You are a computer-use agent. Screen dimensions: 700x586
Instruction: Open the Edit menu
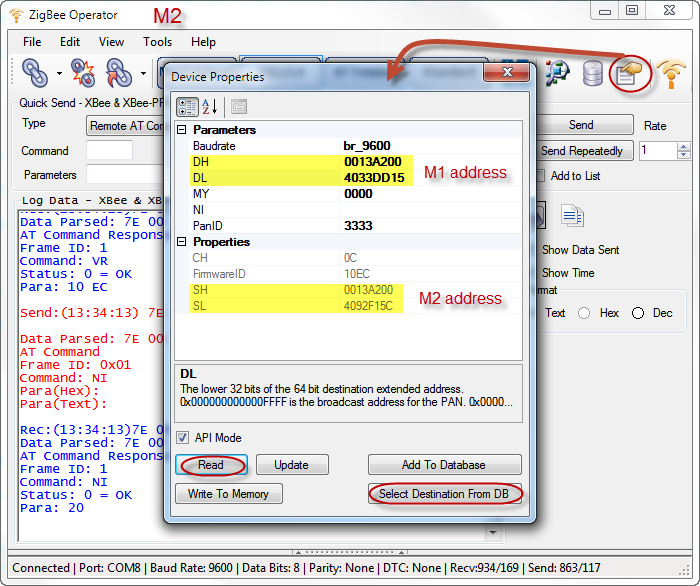click(x=70, y=42)
